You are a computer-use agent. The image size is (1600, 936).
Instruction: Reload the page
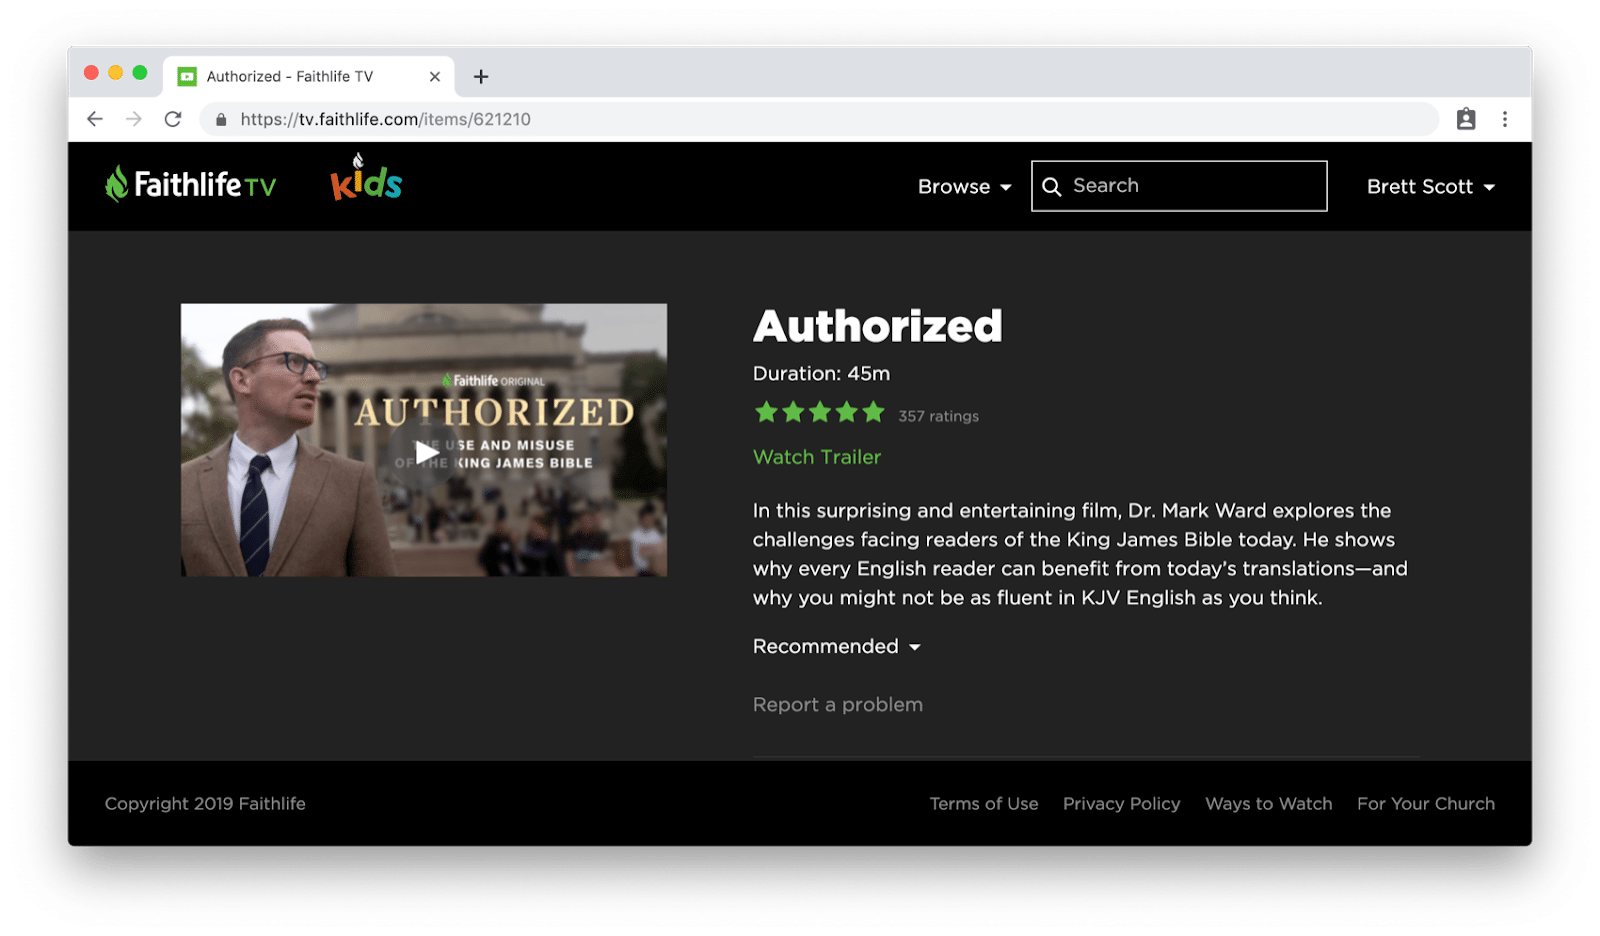pyautogui.click(x=173, y=119)
